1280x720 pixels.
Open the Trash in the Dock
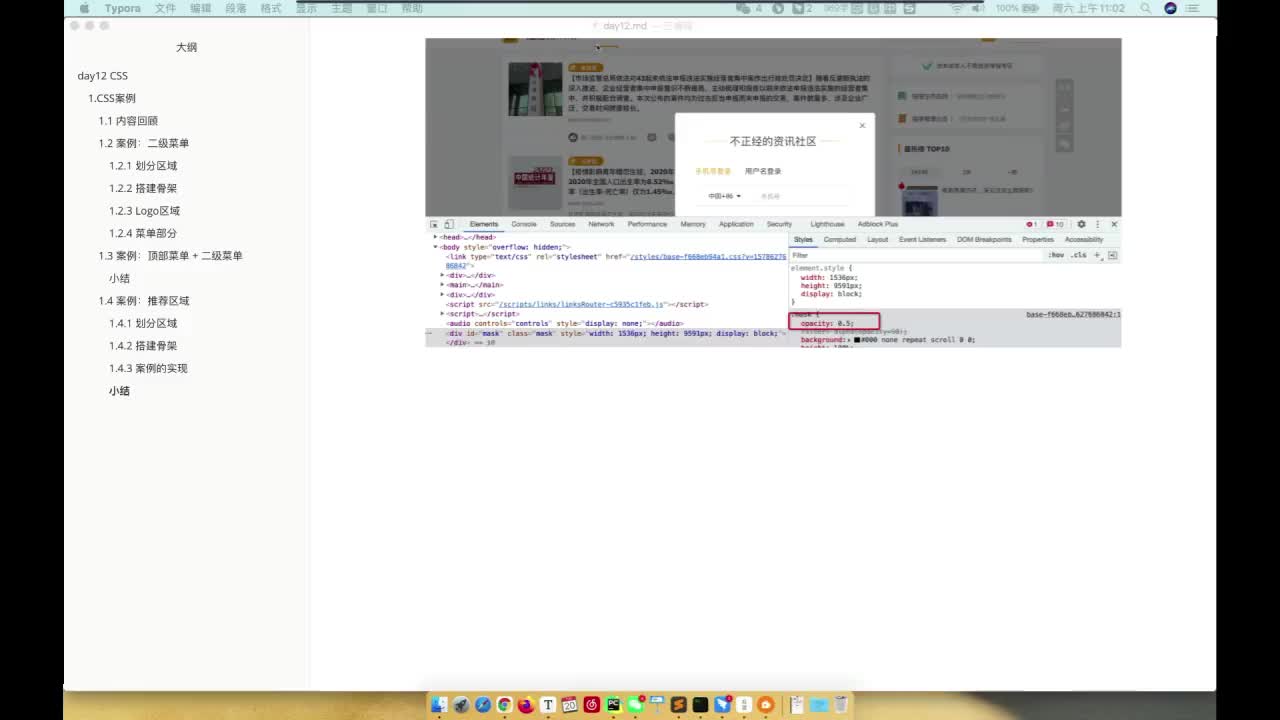[x=841, y=705]
